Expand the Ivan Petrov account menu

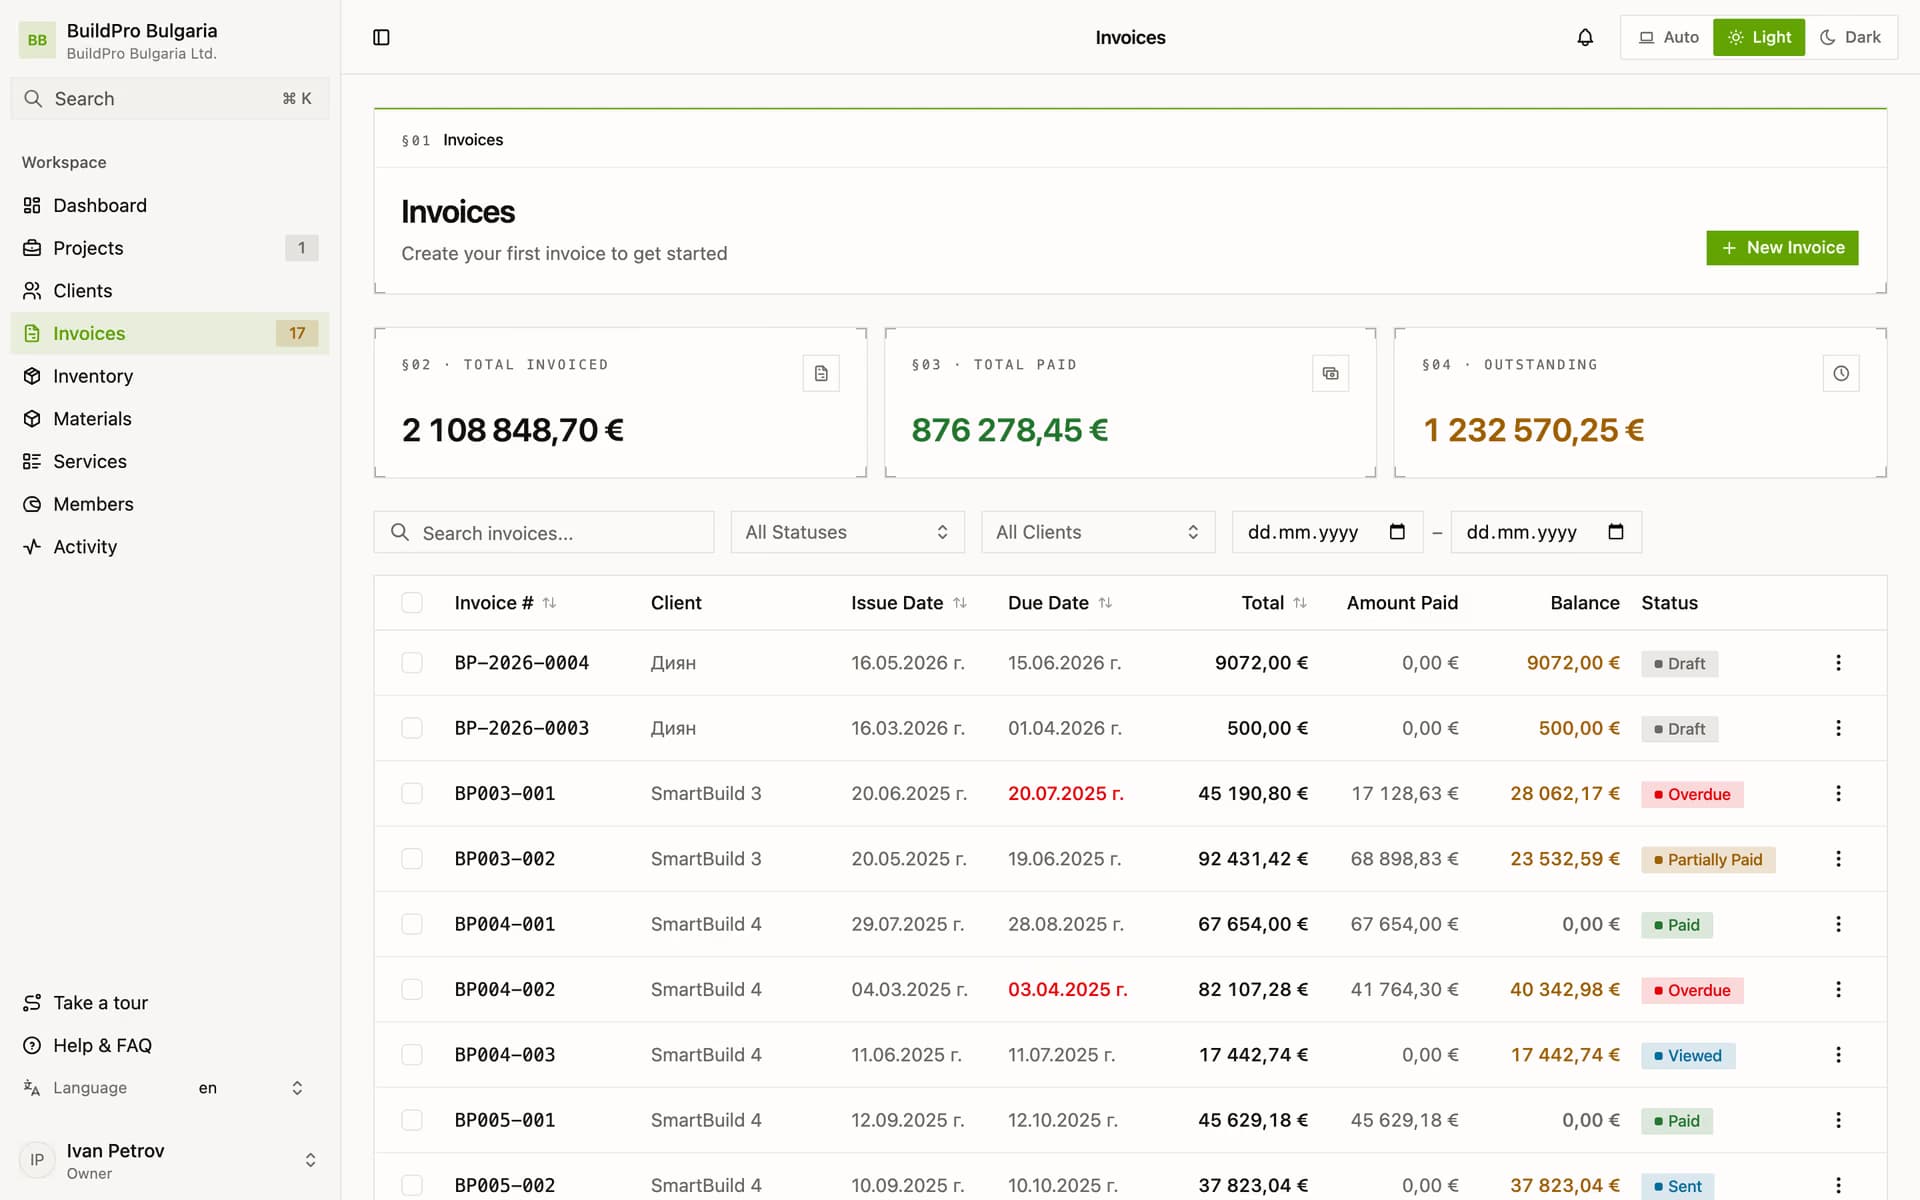[170, 1160]
